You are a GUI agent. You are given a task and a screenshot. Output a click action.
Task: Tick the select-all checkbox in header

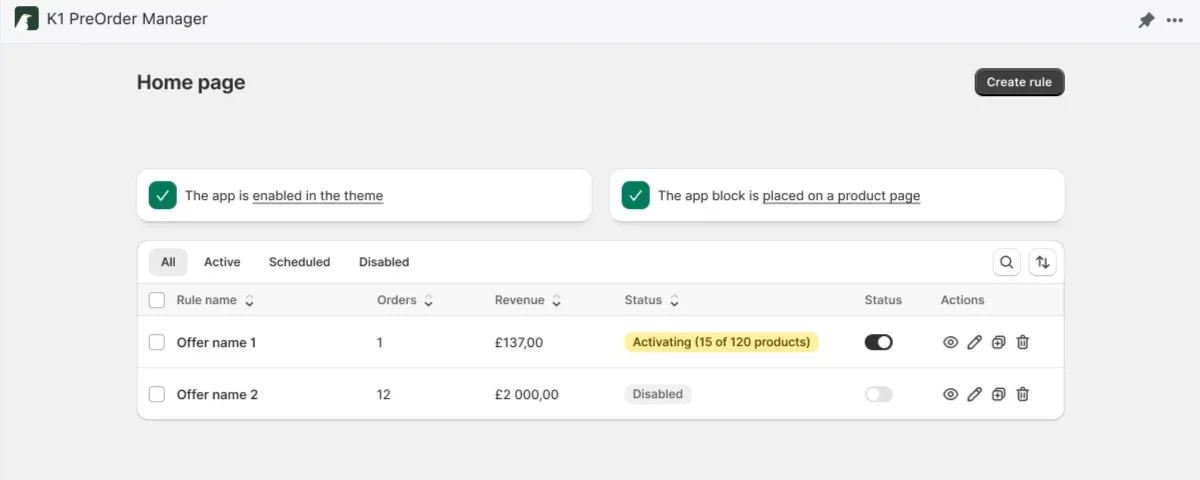coord(157,300)
